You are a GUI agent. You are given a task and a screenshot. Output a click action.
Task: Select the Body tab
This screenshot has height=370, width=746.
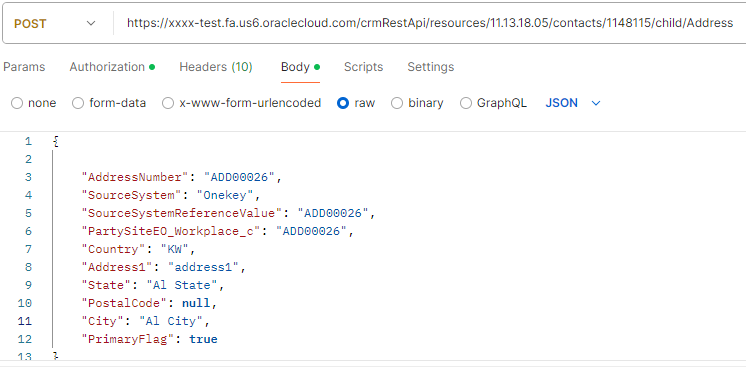[300, 67]
